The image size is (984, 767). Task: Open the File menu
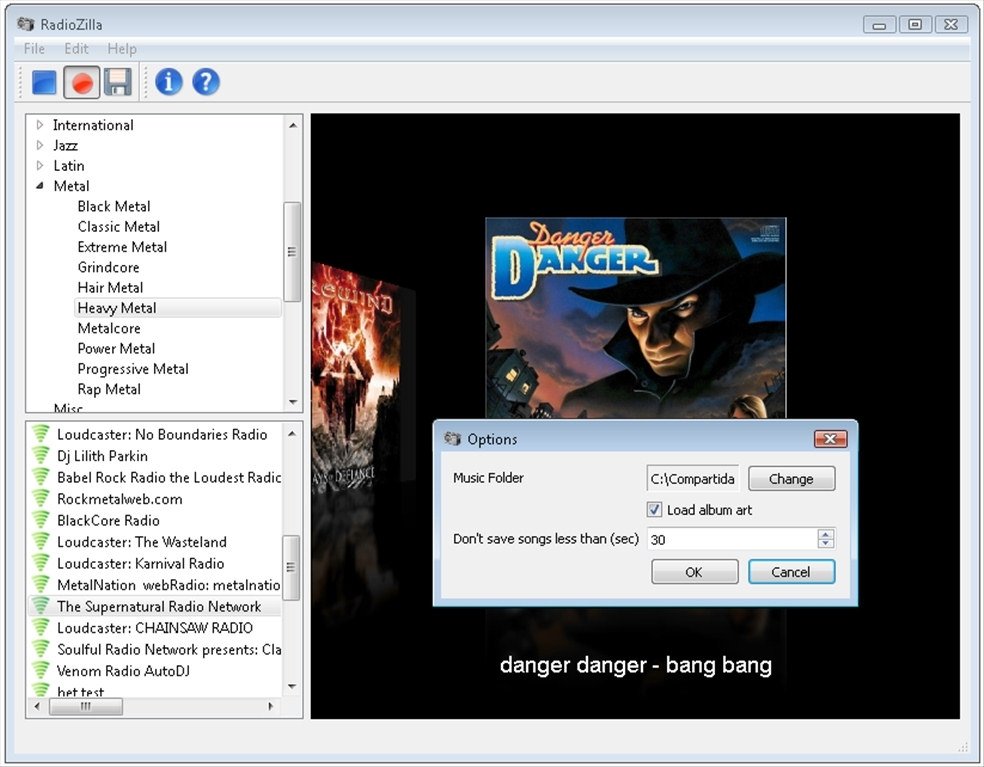pos(34,48)
